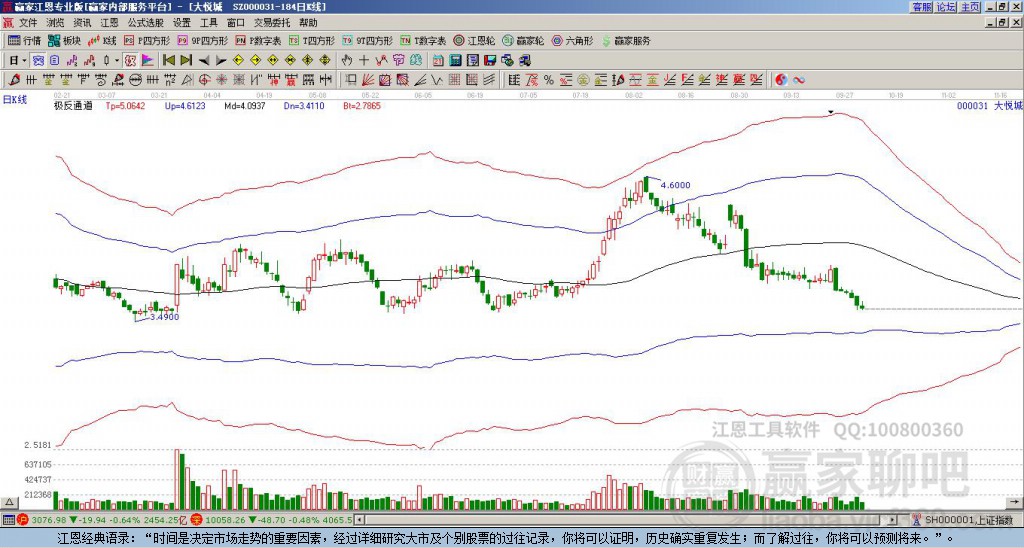Image resolution: width=1024 pixels, height=548 pixels.
Task: Toggle the 权 adjustment icon
Action: (130, 61)
